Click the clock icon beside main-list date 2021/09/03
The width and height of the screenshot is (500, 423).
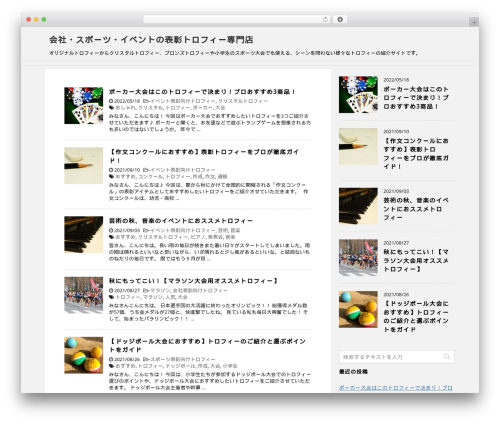coord(111,230)
